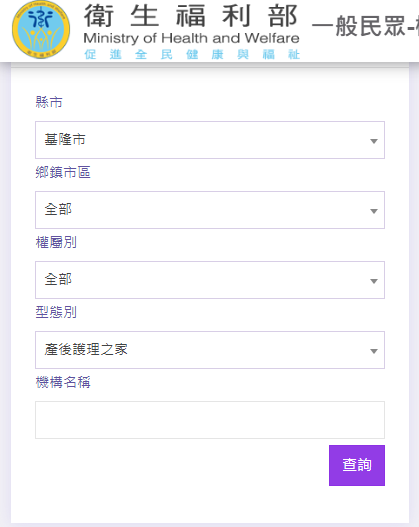This screenshot has width=419, height=527.
Task: Focus the 機構名稱 text input field
Action: [210, 420]
